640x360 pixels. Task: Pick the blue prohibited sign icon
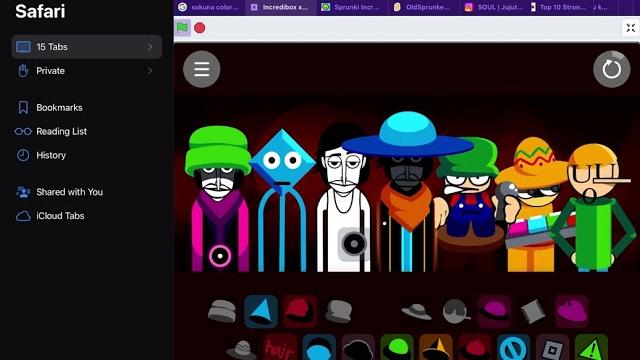(513, 347)
